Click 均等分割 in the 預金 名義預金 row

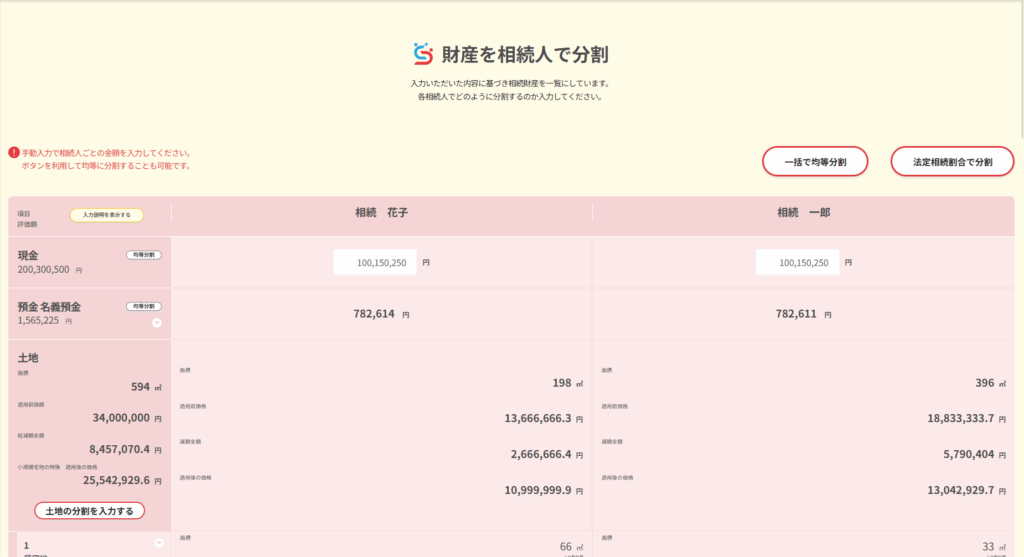coord(143,306)
